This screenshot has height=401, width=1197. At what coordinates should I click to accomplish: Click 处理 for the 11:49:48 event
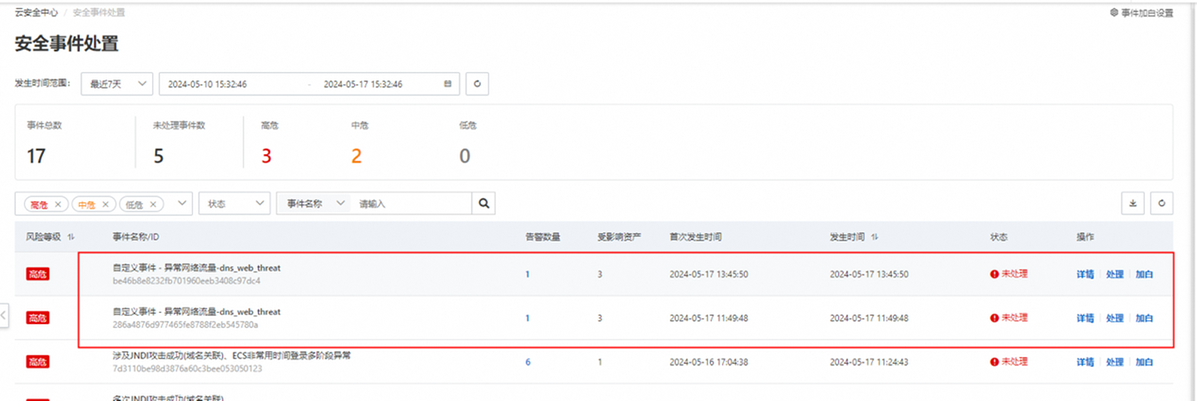click(x=1114, y=318)
